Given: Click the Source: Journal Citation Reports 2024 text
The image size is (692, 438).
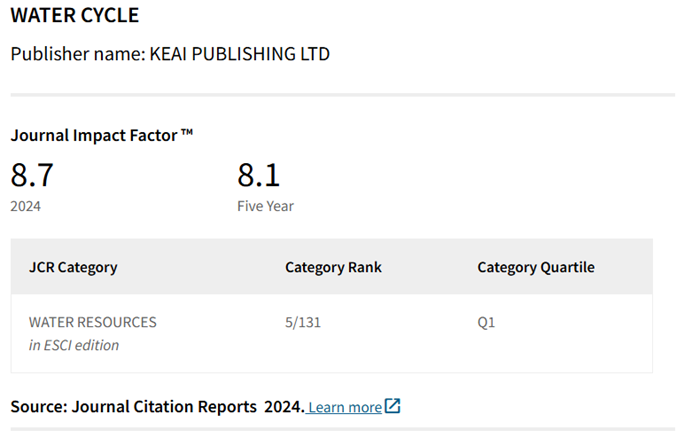Looking at the screenshot, I should (x=157, y=407).
